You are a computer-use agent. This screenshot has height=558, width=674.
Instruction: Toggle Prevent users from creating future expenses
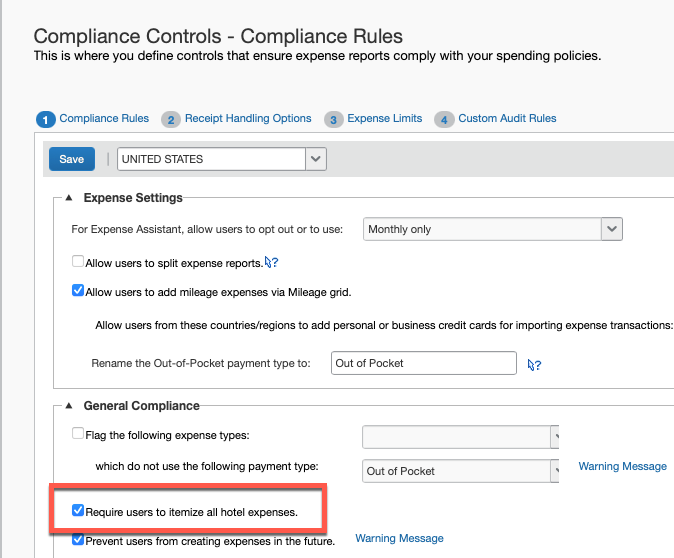pos(78,539)
